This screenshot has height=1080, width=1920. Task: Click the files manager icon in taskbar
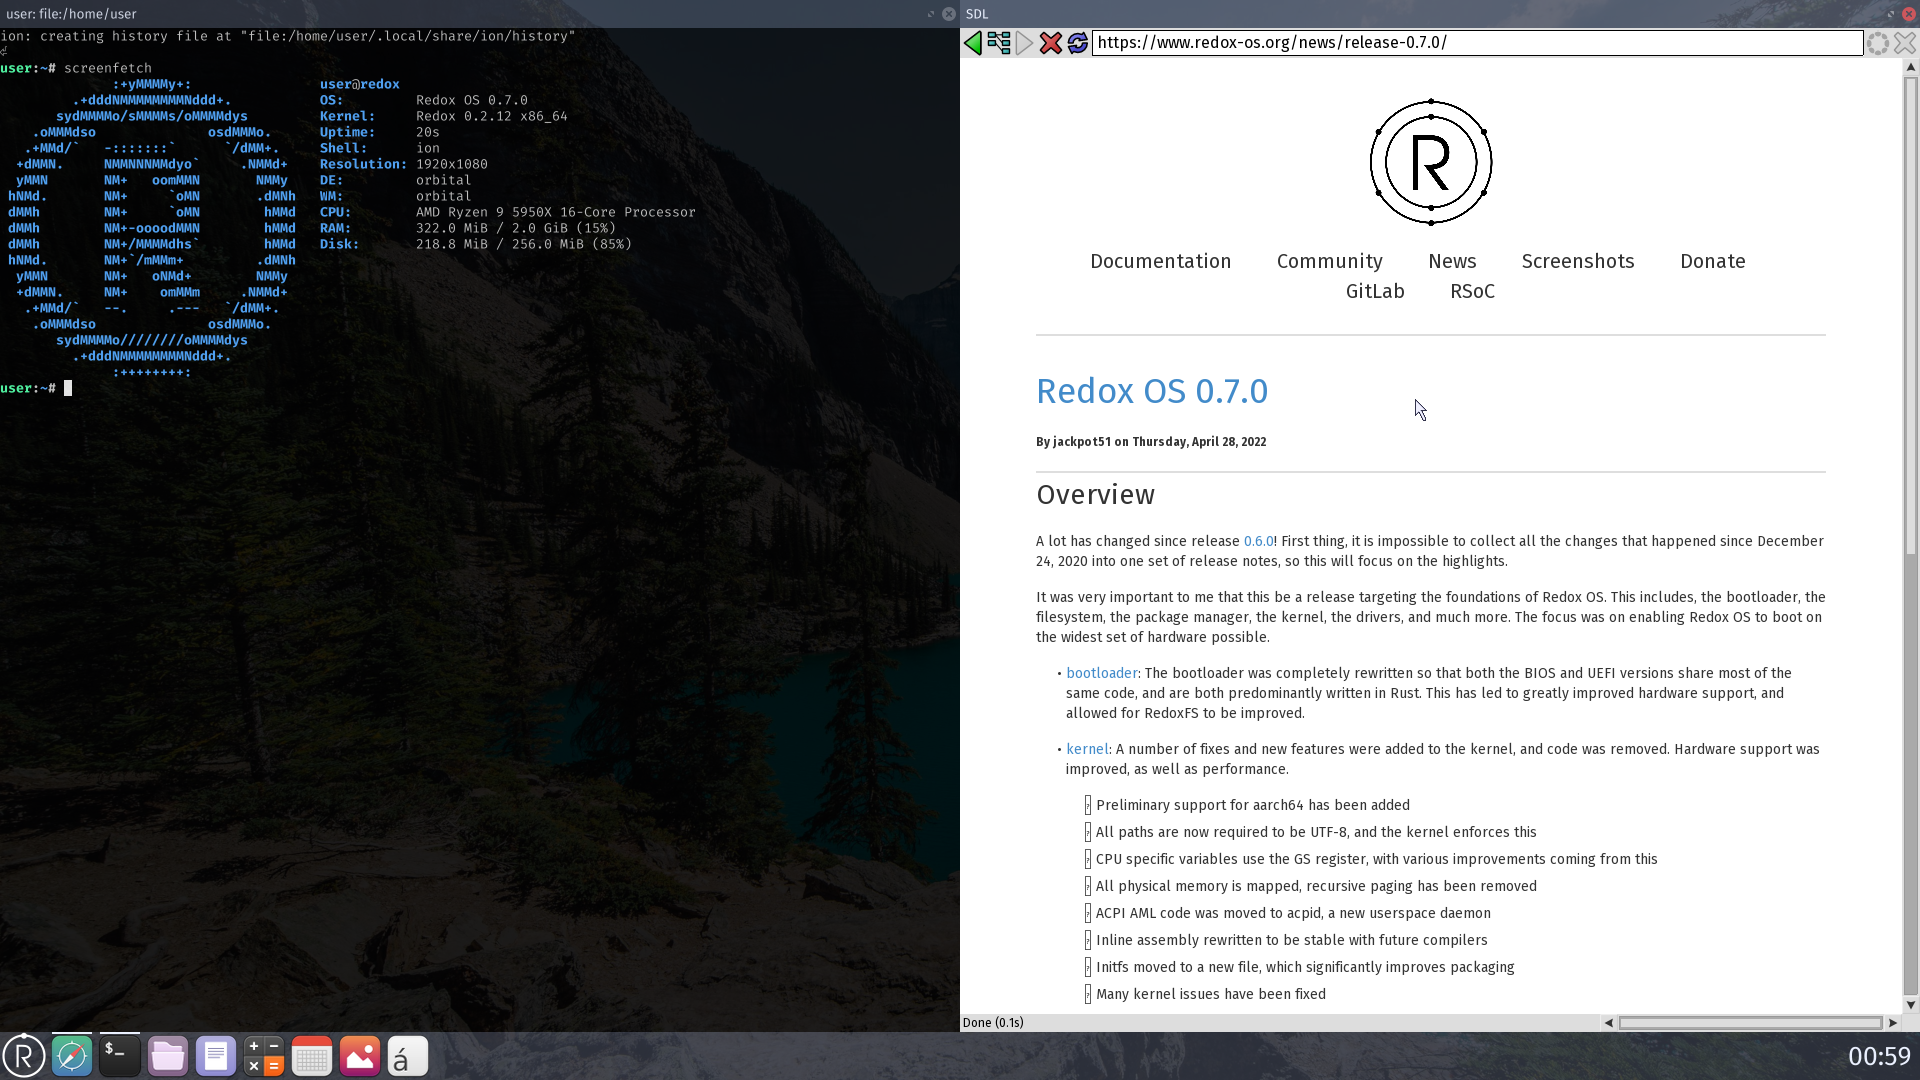point(167,1055)
